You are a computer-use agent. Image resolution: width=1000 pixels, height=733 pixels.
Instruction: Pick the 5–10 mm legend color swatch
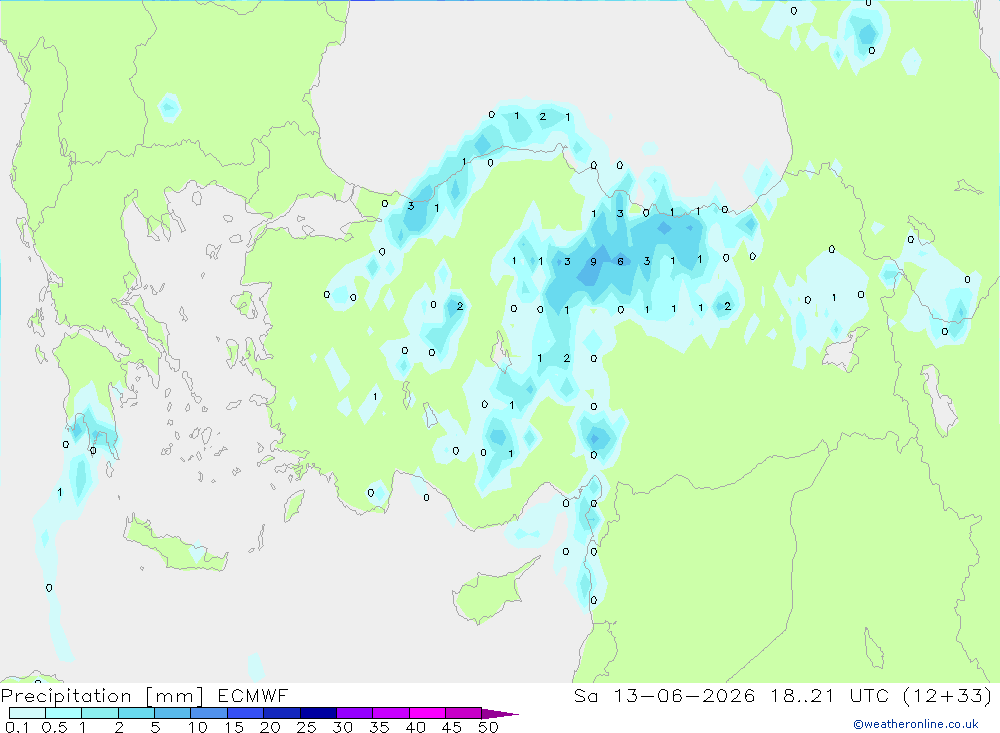172,713
